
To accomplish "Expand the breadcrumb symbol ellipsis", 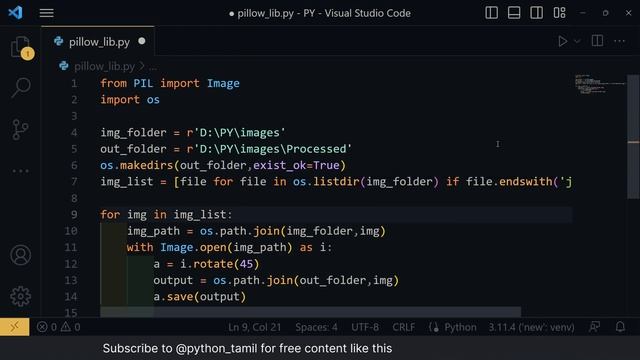I will pos(153,67).
